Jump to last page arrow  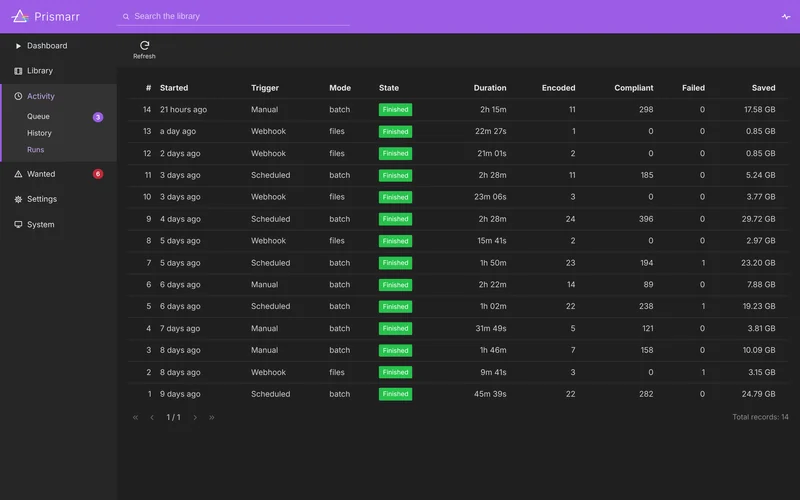point(212,417)
